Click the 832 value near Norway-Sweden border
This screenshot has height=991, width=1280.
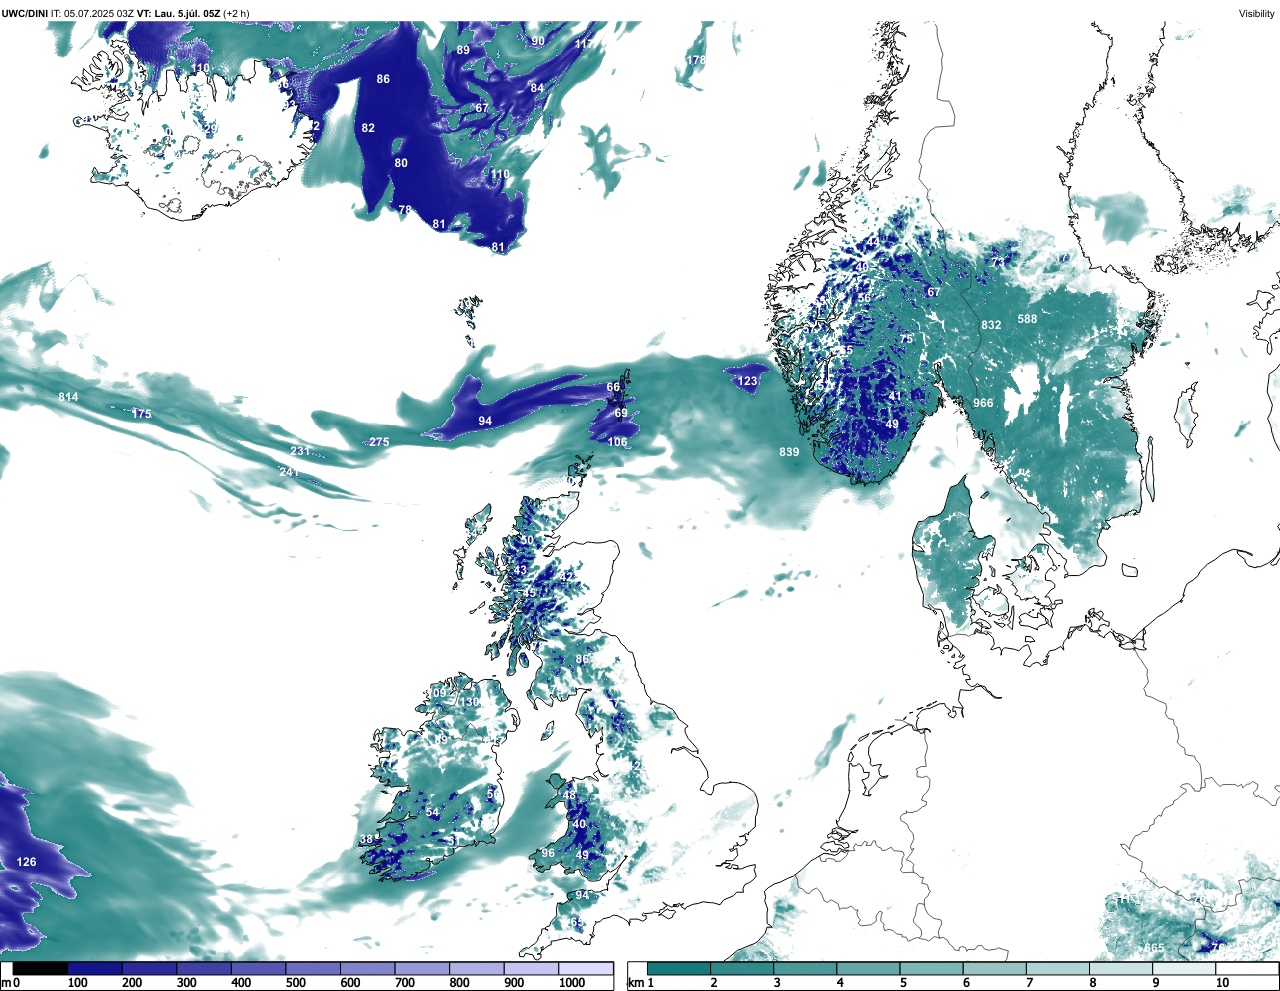(991, 325)
